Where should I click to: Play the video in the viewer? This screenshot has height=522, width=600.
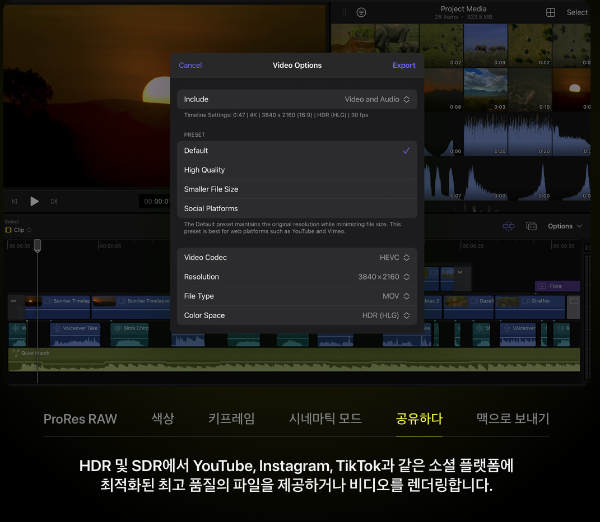(x=34, y=201)
